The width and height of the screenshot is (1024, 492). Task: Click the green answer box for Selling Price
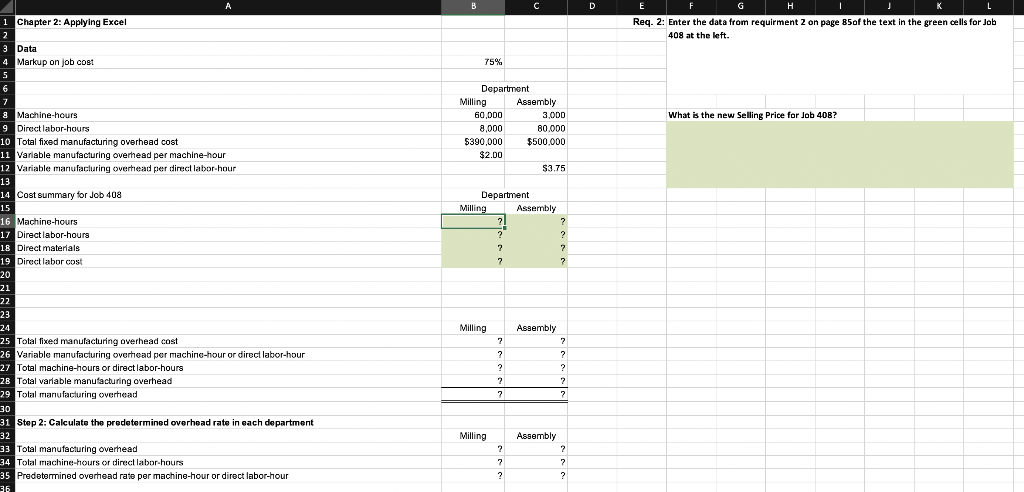(840, 155)
